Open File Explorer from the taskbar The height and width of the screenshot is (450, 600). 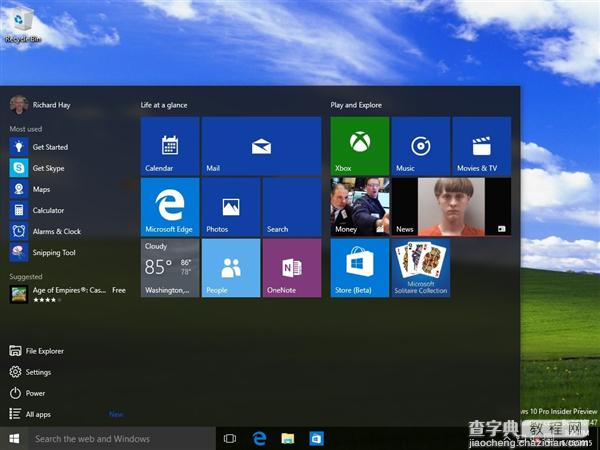click(288, 439)
